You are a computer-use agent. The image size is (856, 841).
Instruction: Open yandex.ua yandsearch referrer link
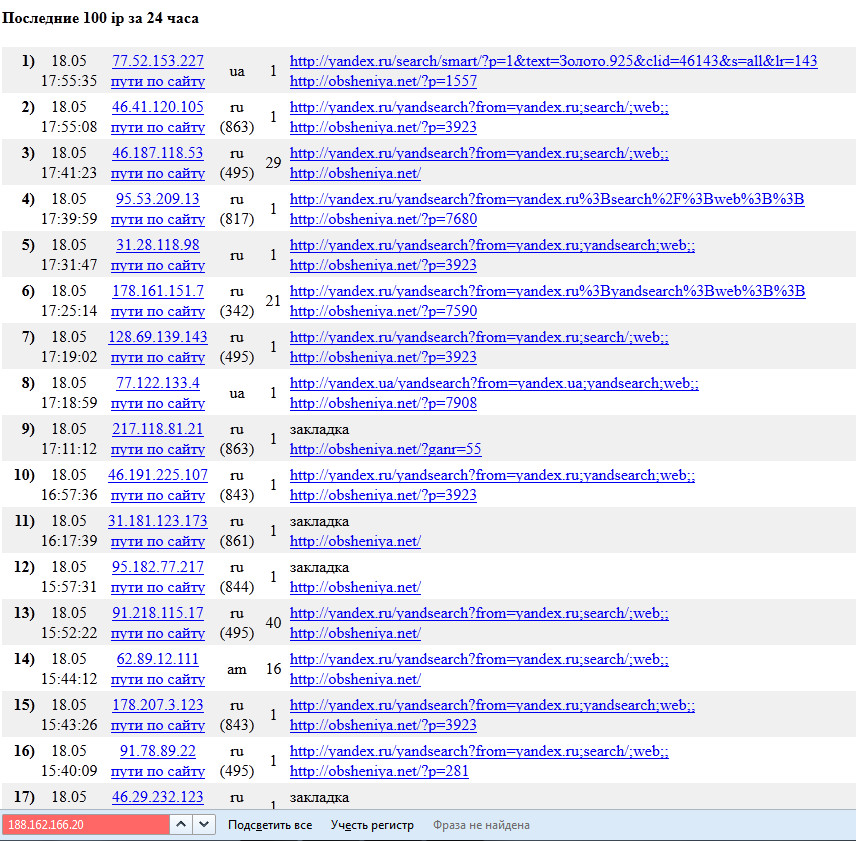tap(494, 383)
